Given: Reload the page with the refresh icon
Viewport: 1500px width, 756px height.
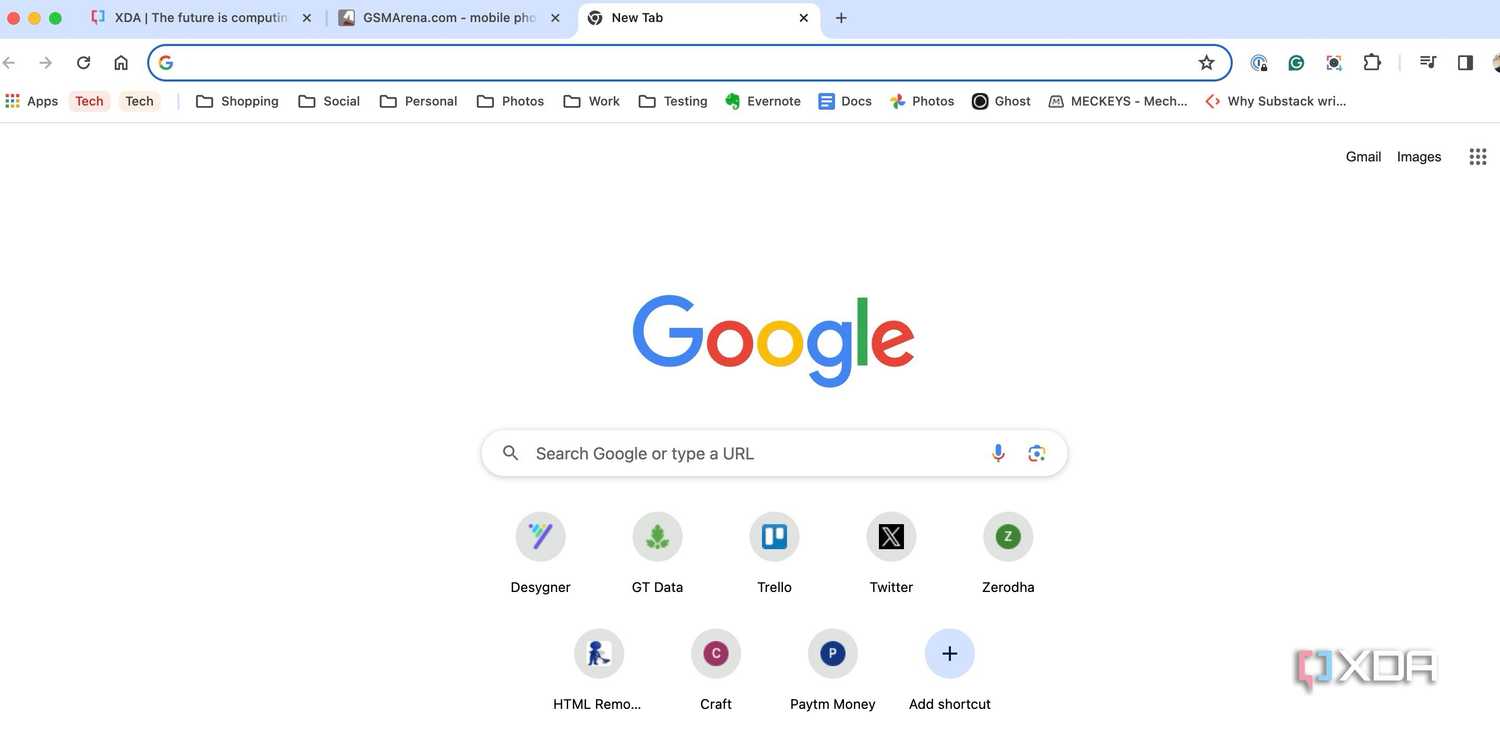Looking at the screenshot, I should click(84, 63).
